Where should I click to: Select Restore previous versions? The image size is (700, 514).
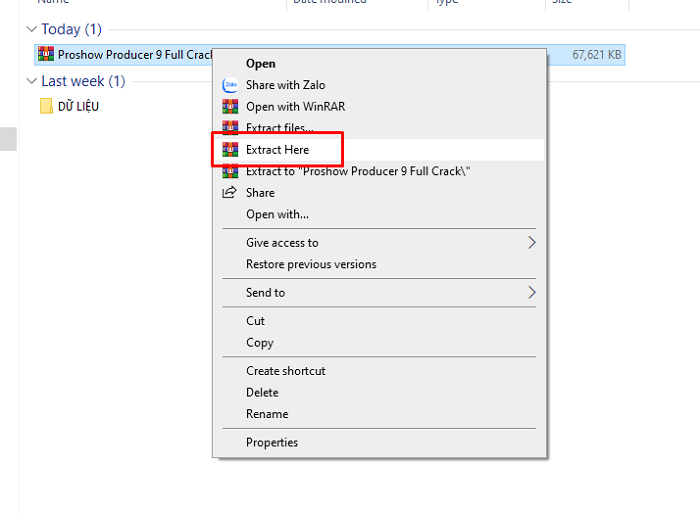tap(379, 264)
